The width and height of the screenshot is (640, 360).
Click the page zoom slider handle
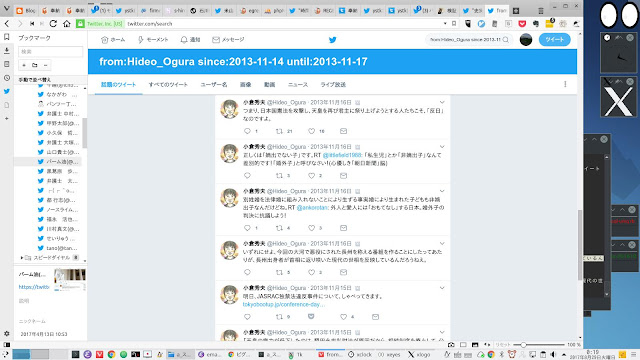coord(523,345)
